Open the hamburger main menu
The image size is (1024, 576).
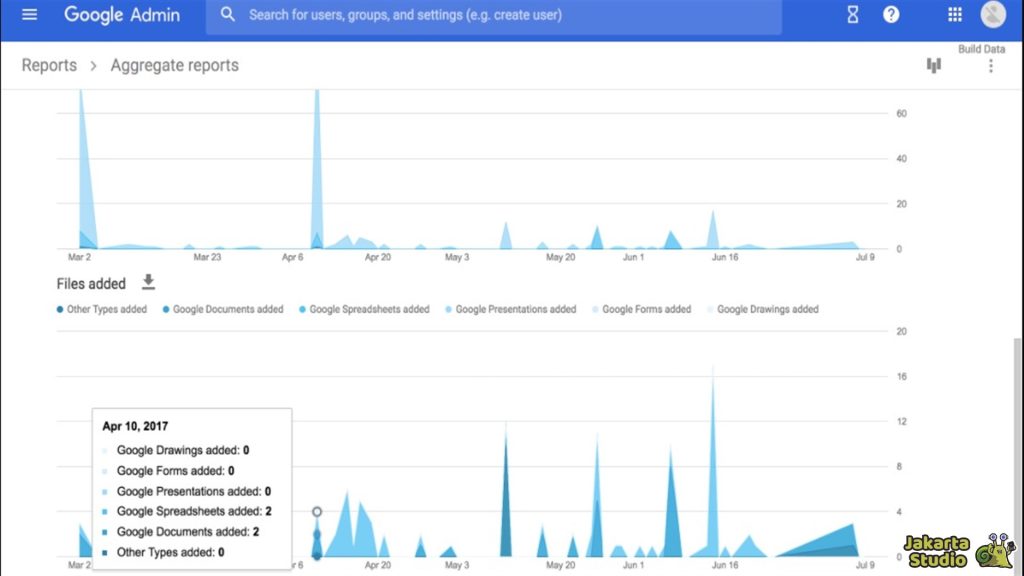pos(29,14)
